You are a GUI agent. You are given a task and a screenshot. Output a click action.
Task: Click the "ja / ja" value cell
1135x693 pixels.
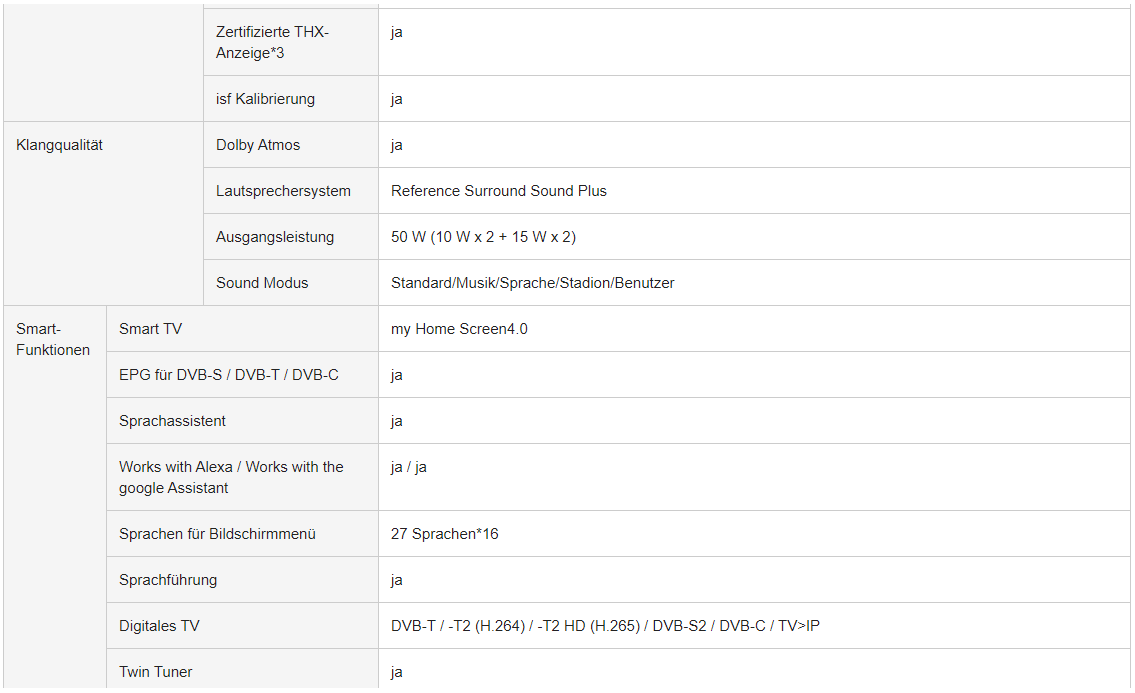[x=409, y=467]
